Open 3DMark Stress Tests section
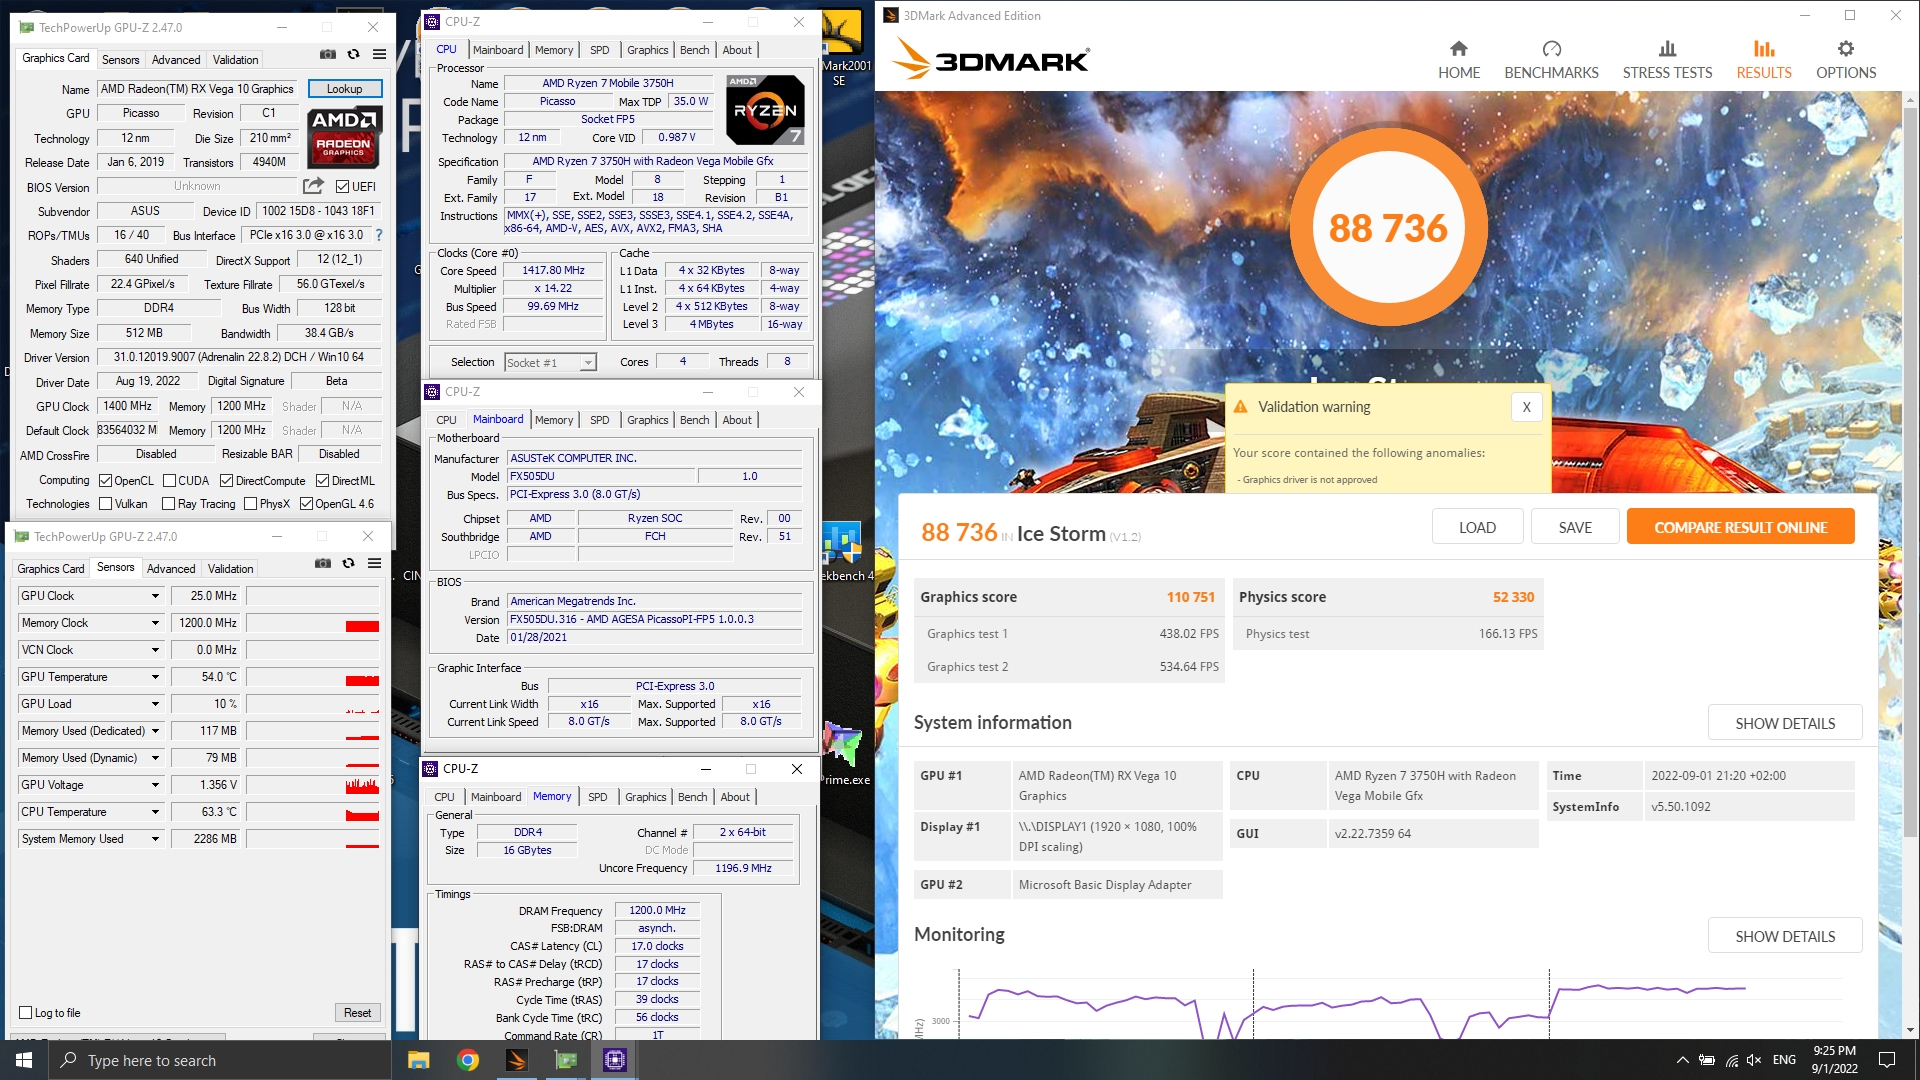1920x1080 pixels. tap(1667, 60)
